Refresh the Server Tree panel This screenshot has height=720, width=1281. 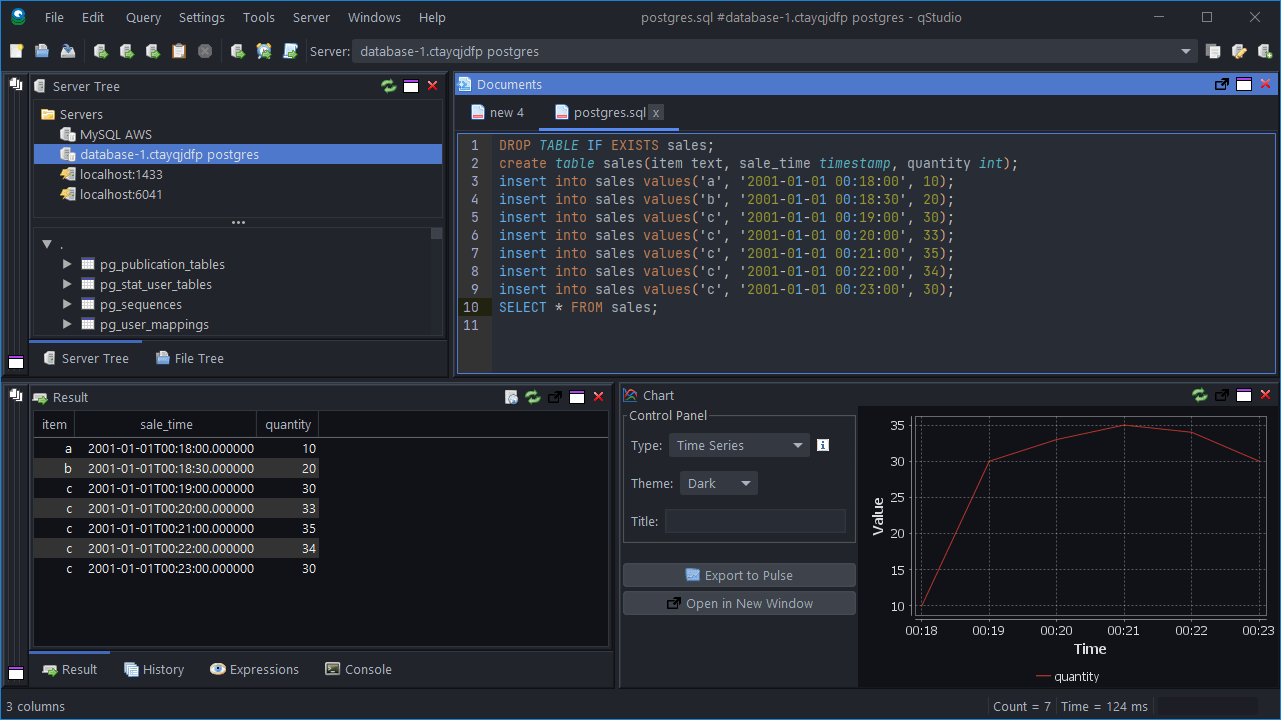(x=388, y=86)
